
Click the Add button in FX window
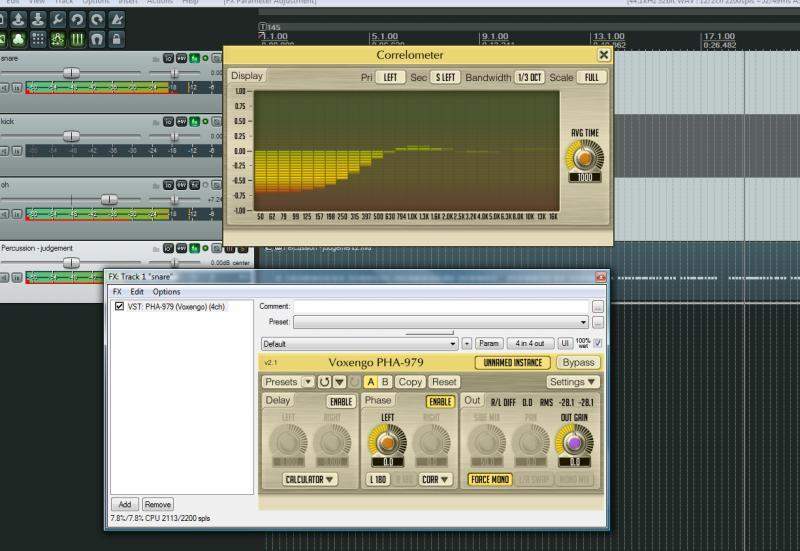(x=125, y=505)
